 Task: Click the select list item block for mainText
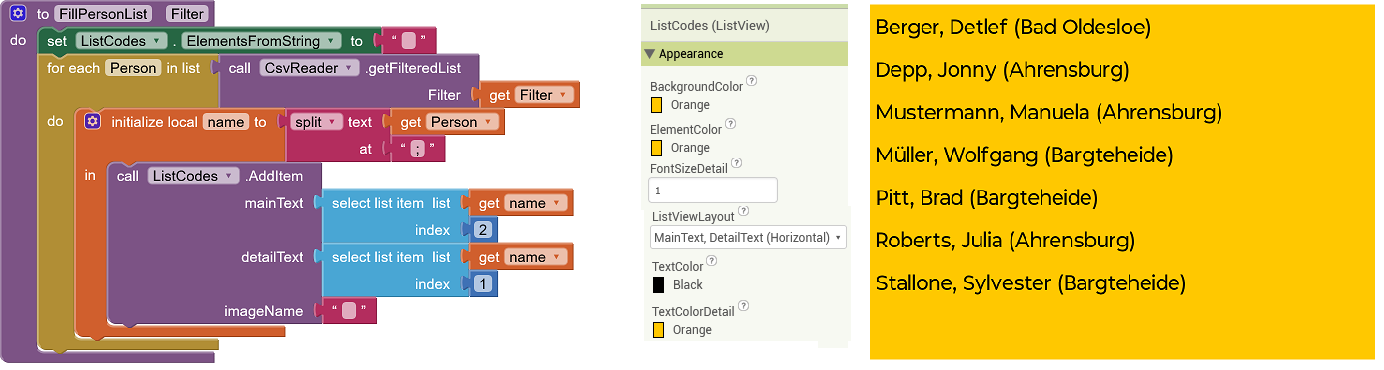tap(391, 203)
